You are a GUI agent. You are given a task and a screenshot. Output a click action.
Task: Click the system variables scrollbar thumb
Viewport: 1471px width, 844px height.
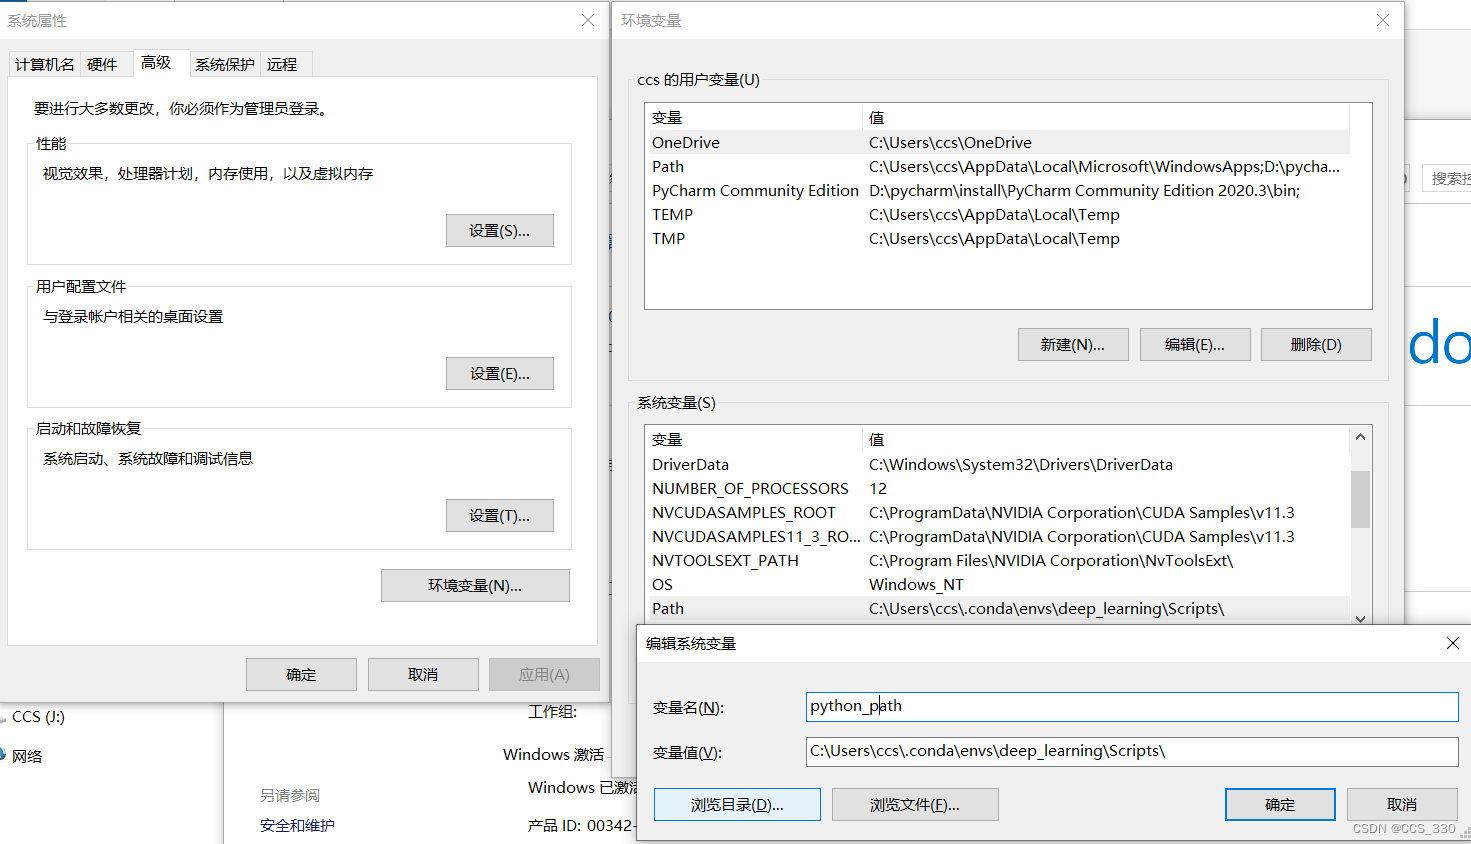pos(1360,499)
